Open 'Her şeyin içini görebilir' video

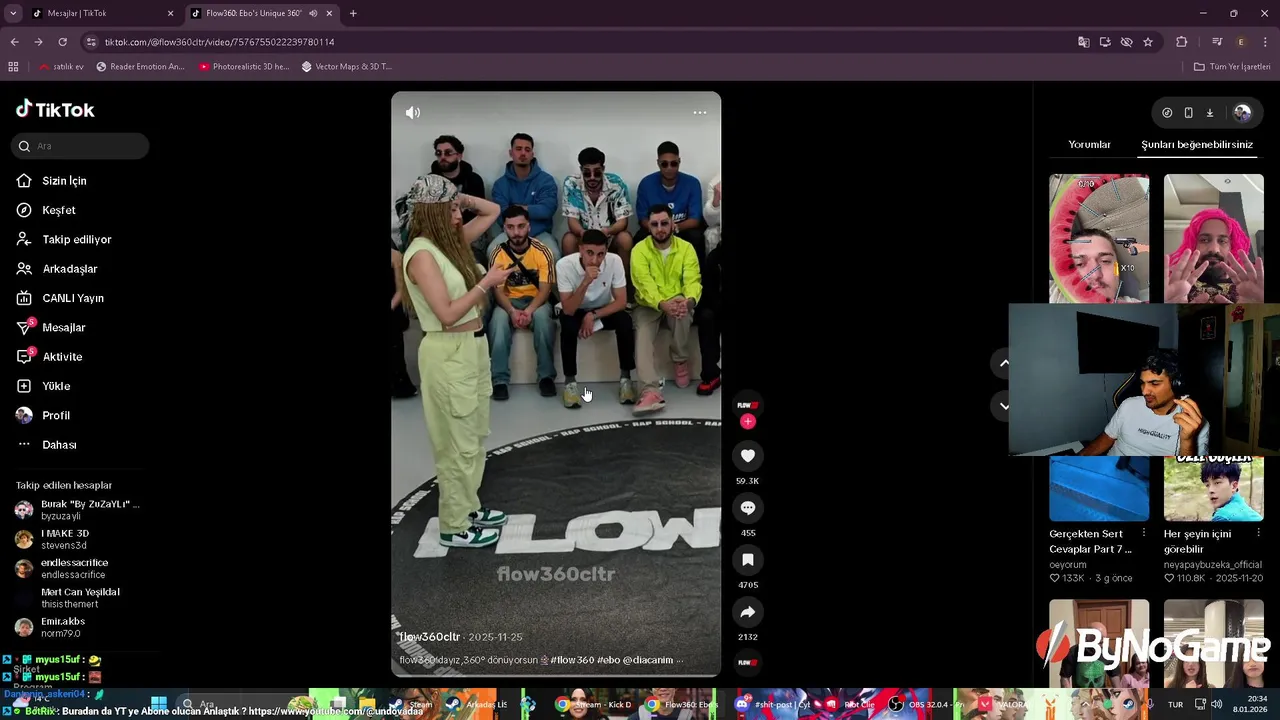click(1197, 541)
